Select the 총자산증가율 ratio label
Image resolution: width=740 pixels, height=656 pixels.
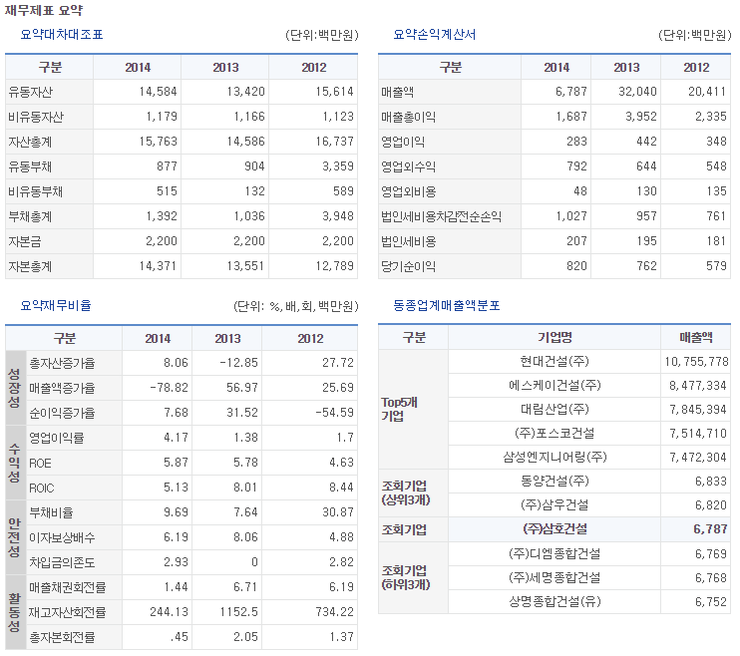tap(62, 363)
